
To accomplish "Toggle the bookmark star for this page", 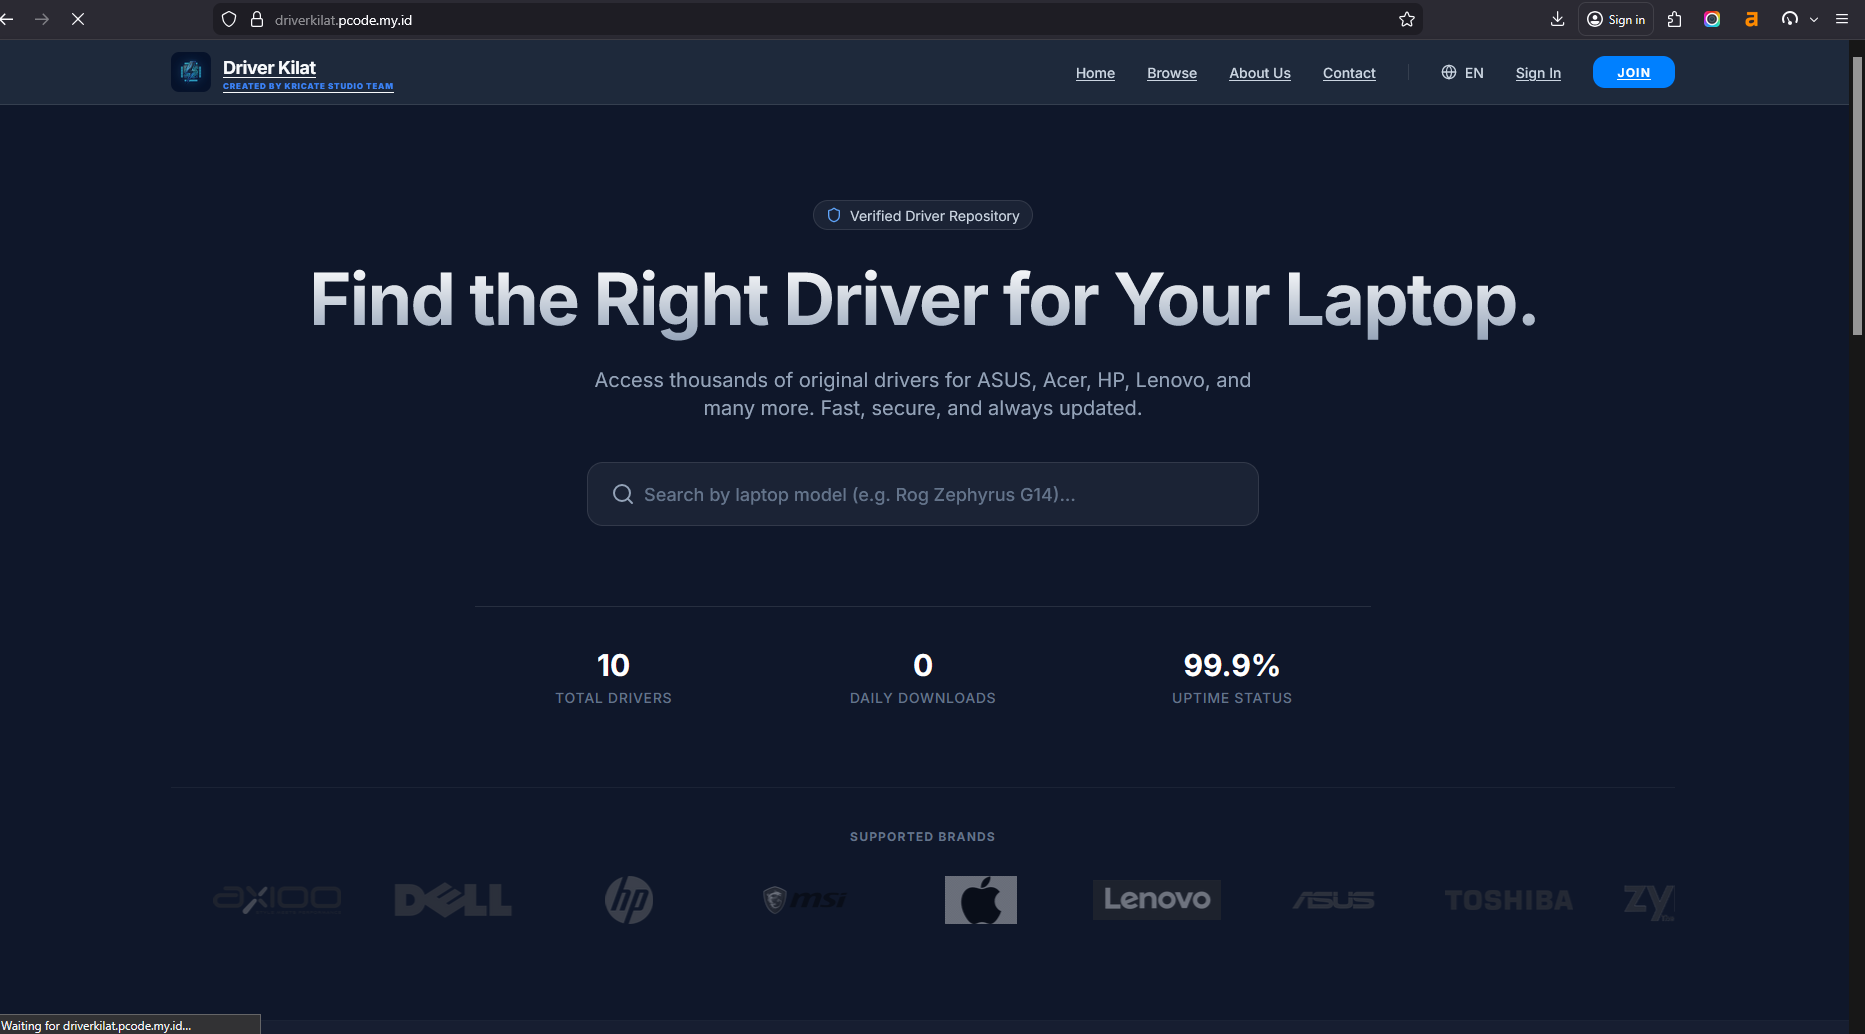I will [1406, 18].
